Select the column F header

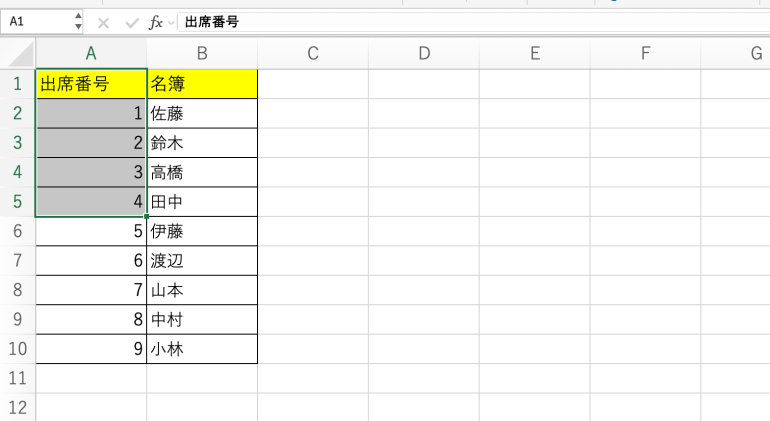coord(645,54)
